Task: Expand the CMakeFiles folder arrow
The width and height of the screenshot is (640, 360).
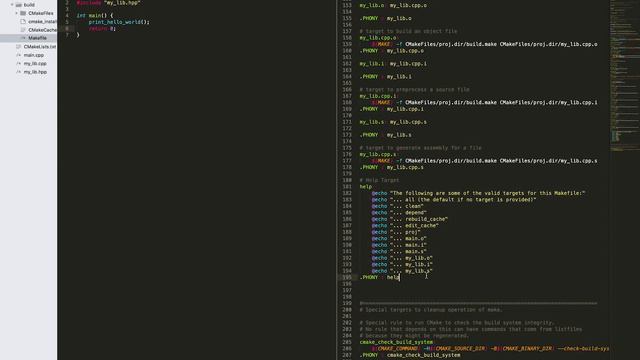Action: point(17,13)
